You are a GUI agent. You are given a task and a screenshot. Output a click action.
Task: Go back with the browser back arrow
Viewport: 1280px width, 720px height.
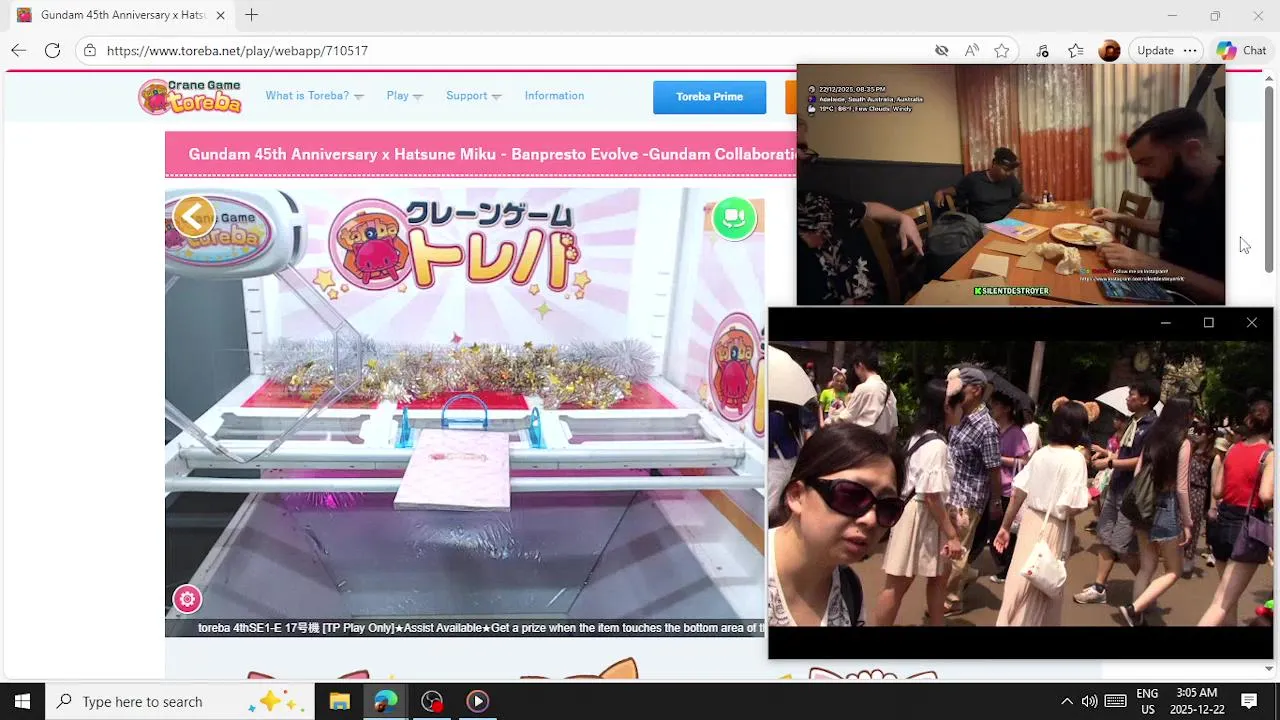(x=18, y=50)
